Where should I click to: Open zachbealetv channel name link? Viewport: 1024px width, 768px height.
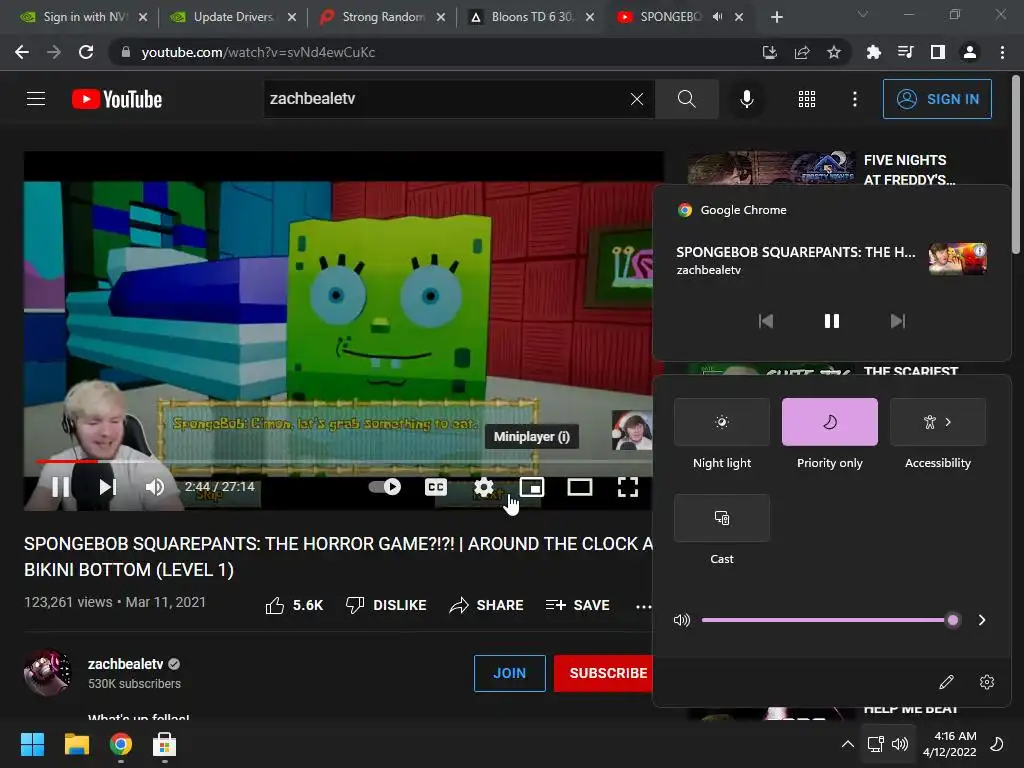pos(125,664)
